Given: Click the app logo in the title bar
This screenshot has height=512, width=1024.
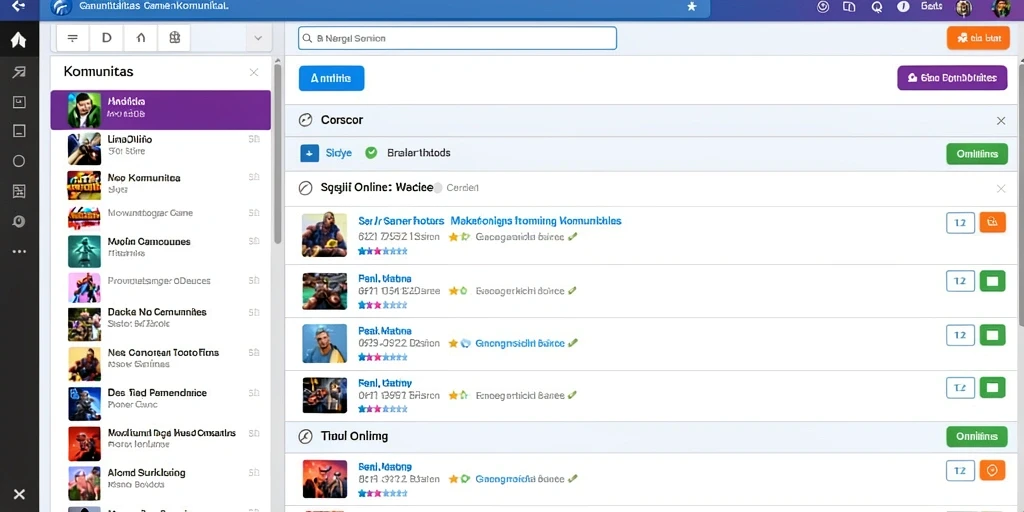Looking at the screenshot, I should [x=61, y=7].
